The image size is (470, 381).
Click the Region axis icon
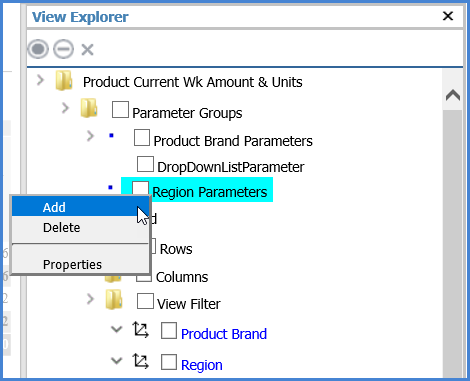pyautogui.click(x=141, y=361)
